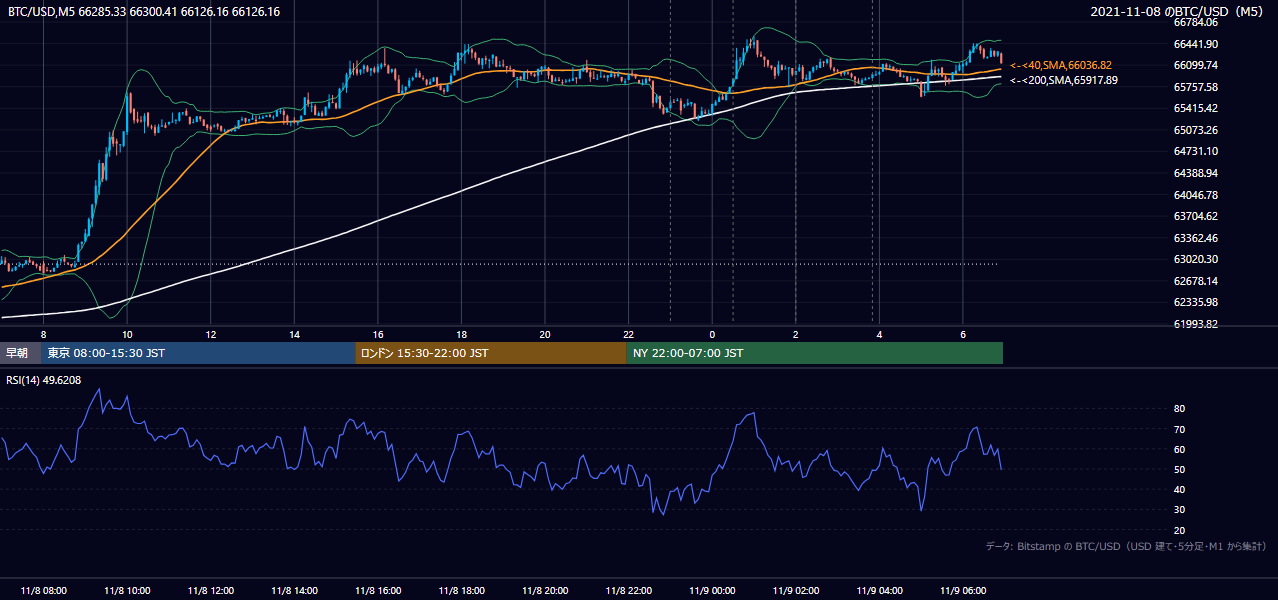Screen dimensions: 1278x600
Task: Click the 11/8 16:00 time label
Action: [x=378, y=590]
